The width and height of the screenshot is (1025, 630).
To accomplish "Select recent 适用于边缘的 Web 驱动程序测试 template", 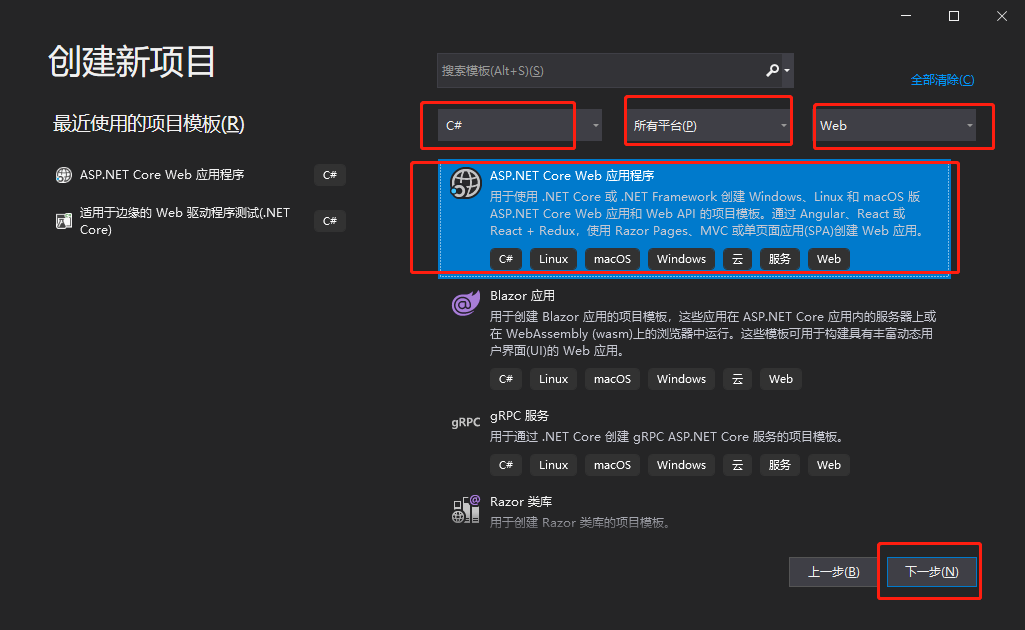I will (180, 221).
